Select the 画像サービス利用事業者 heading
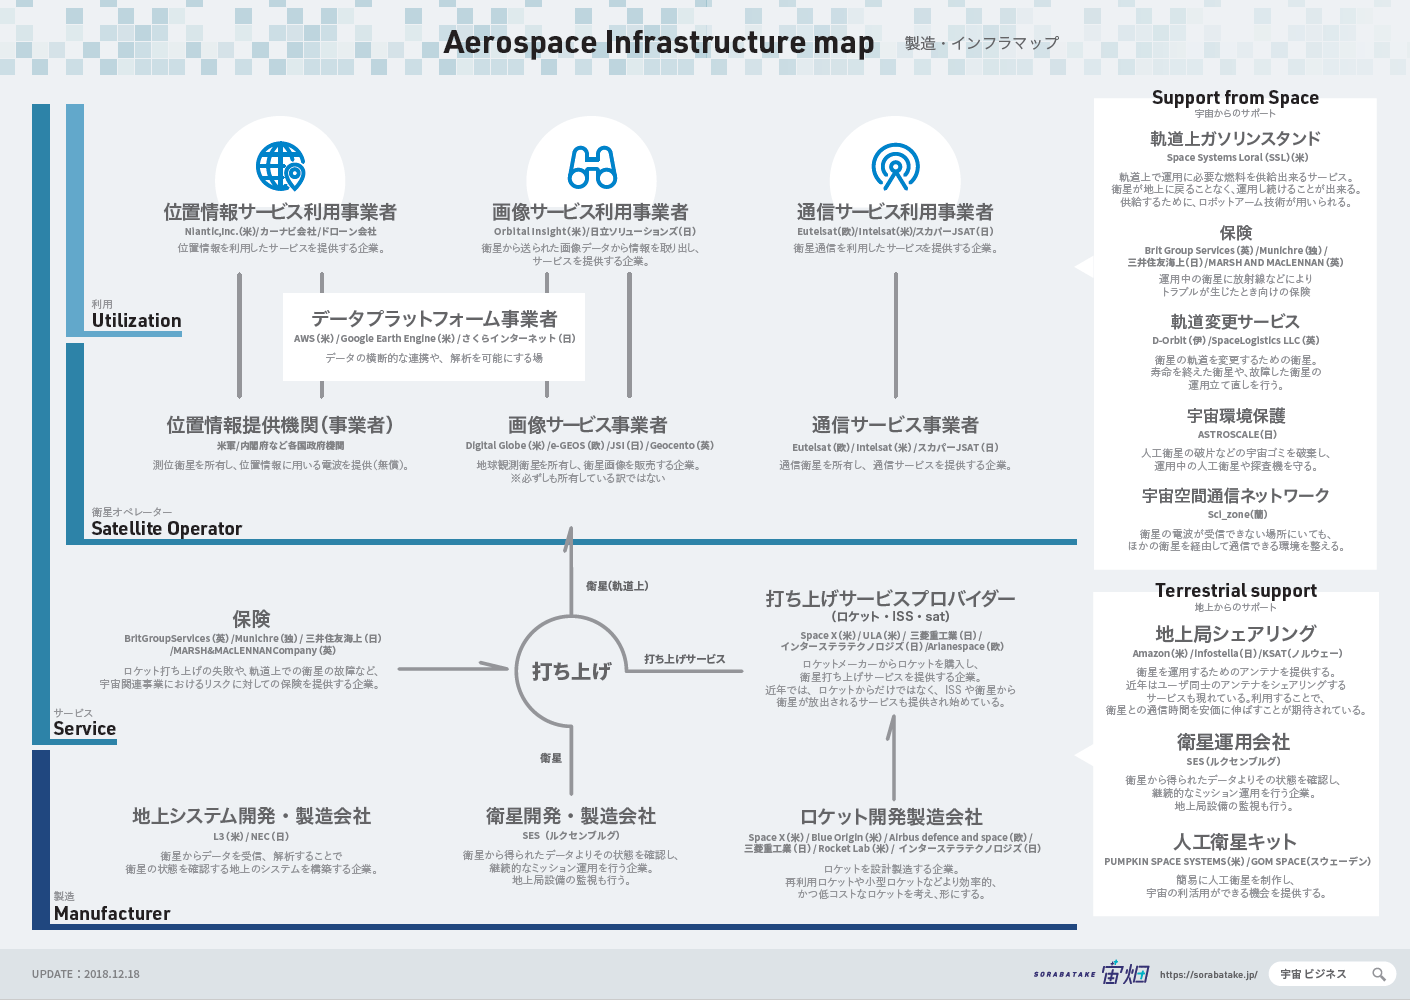This screenshot has height=1000, width=1410. pyautogui.click(x=590, y=212)
